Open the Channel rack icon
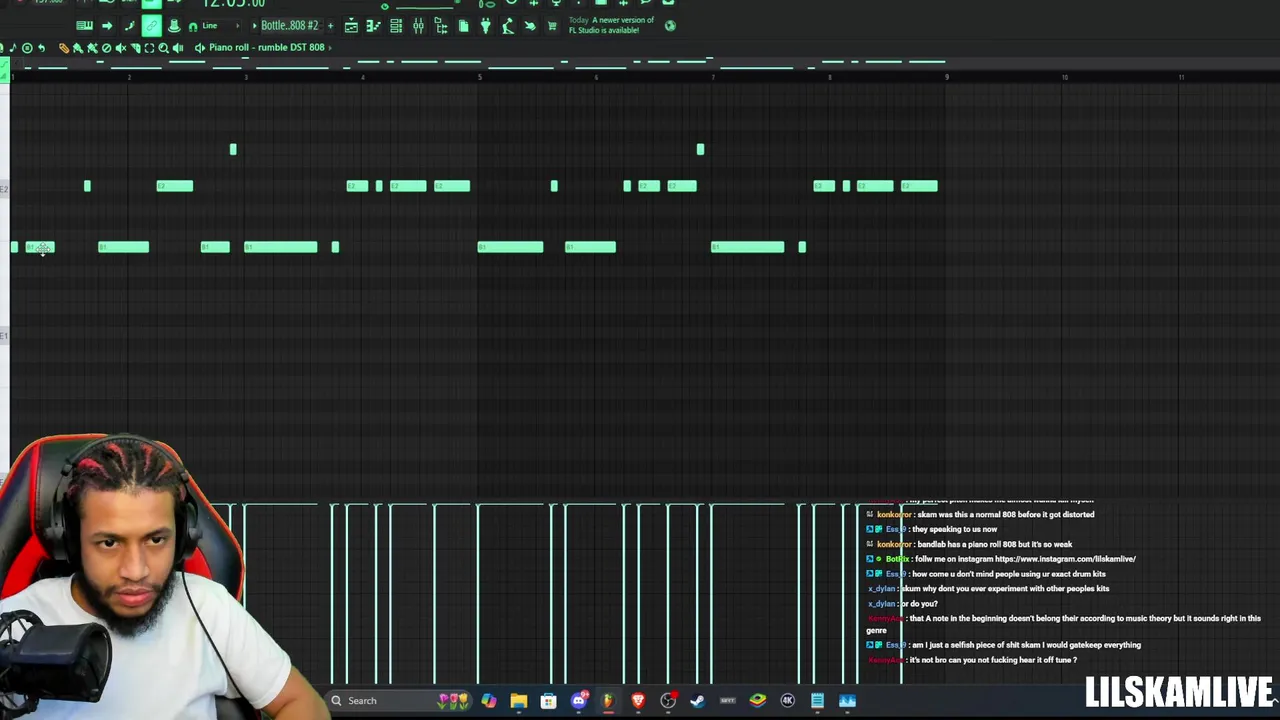1280x720 pixels. tap(396, 25)
